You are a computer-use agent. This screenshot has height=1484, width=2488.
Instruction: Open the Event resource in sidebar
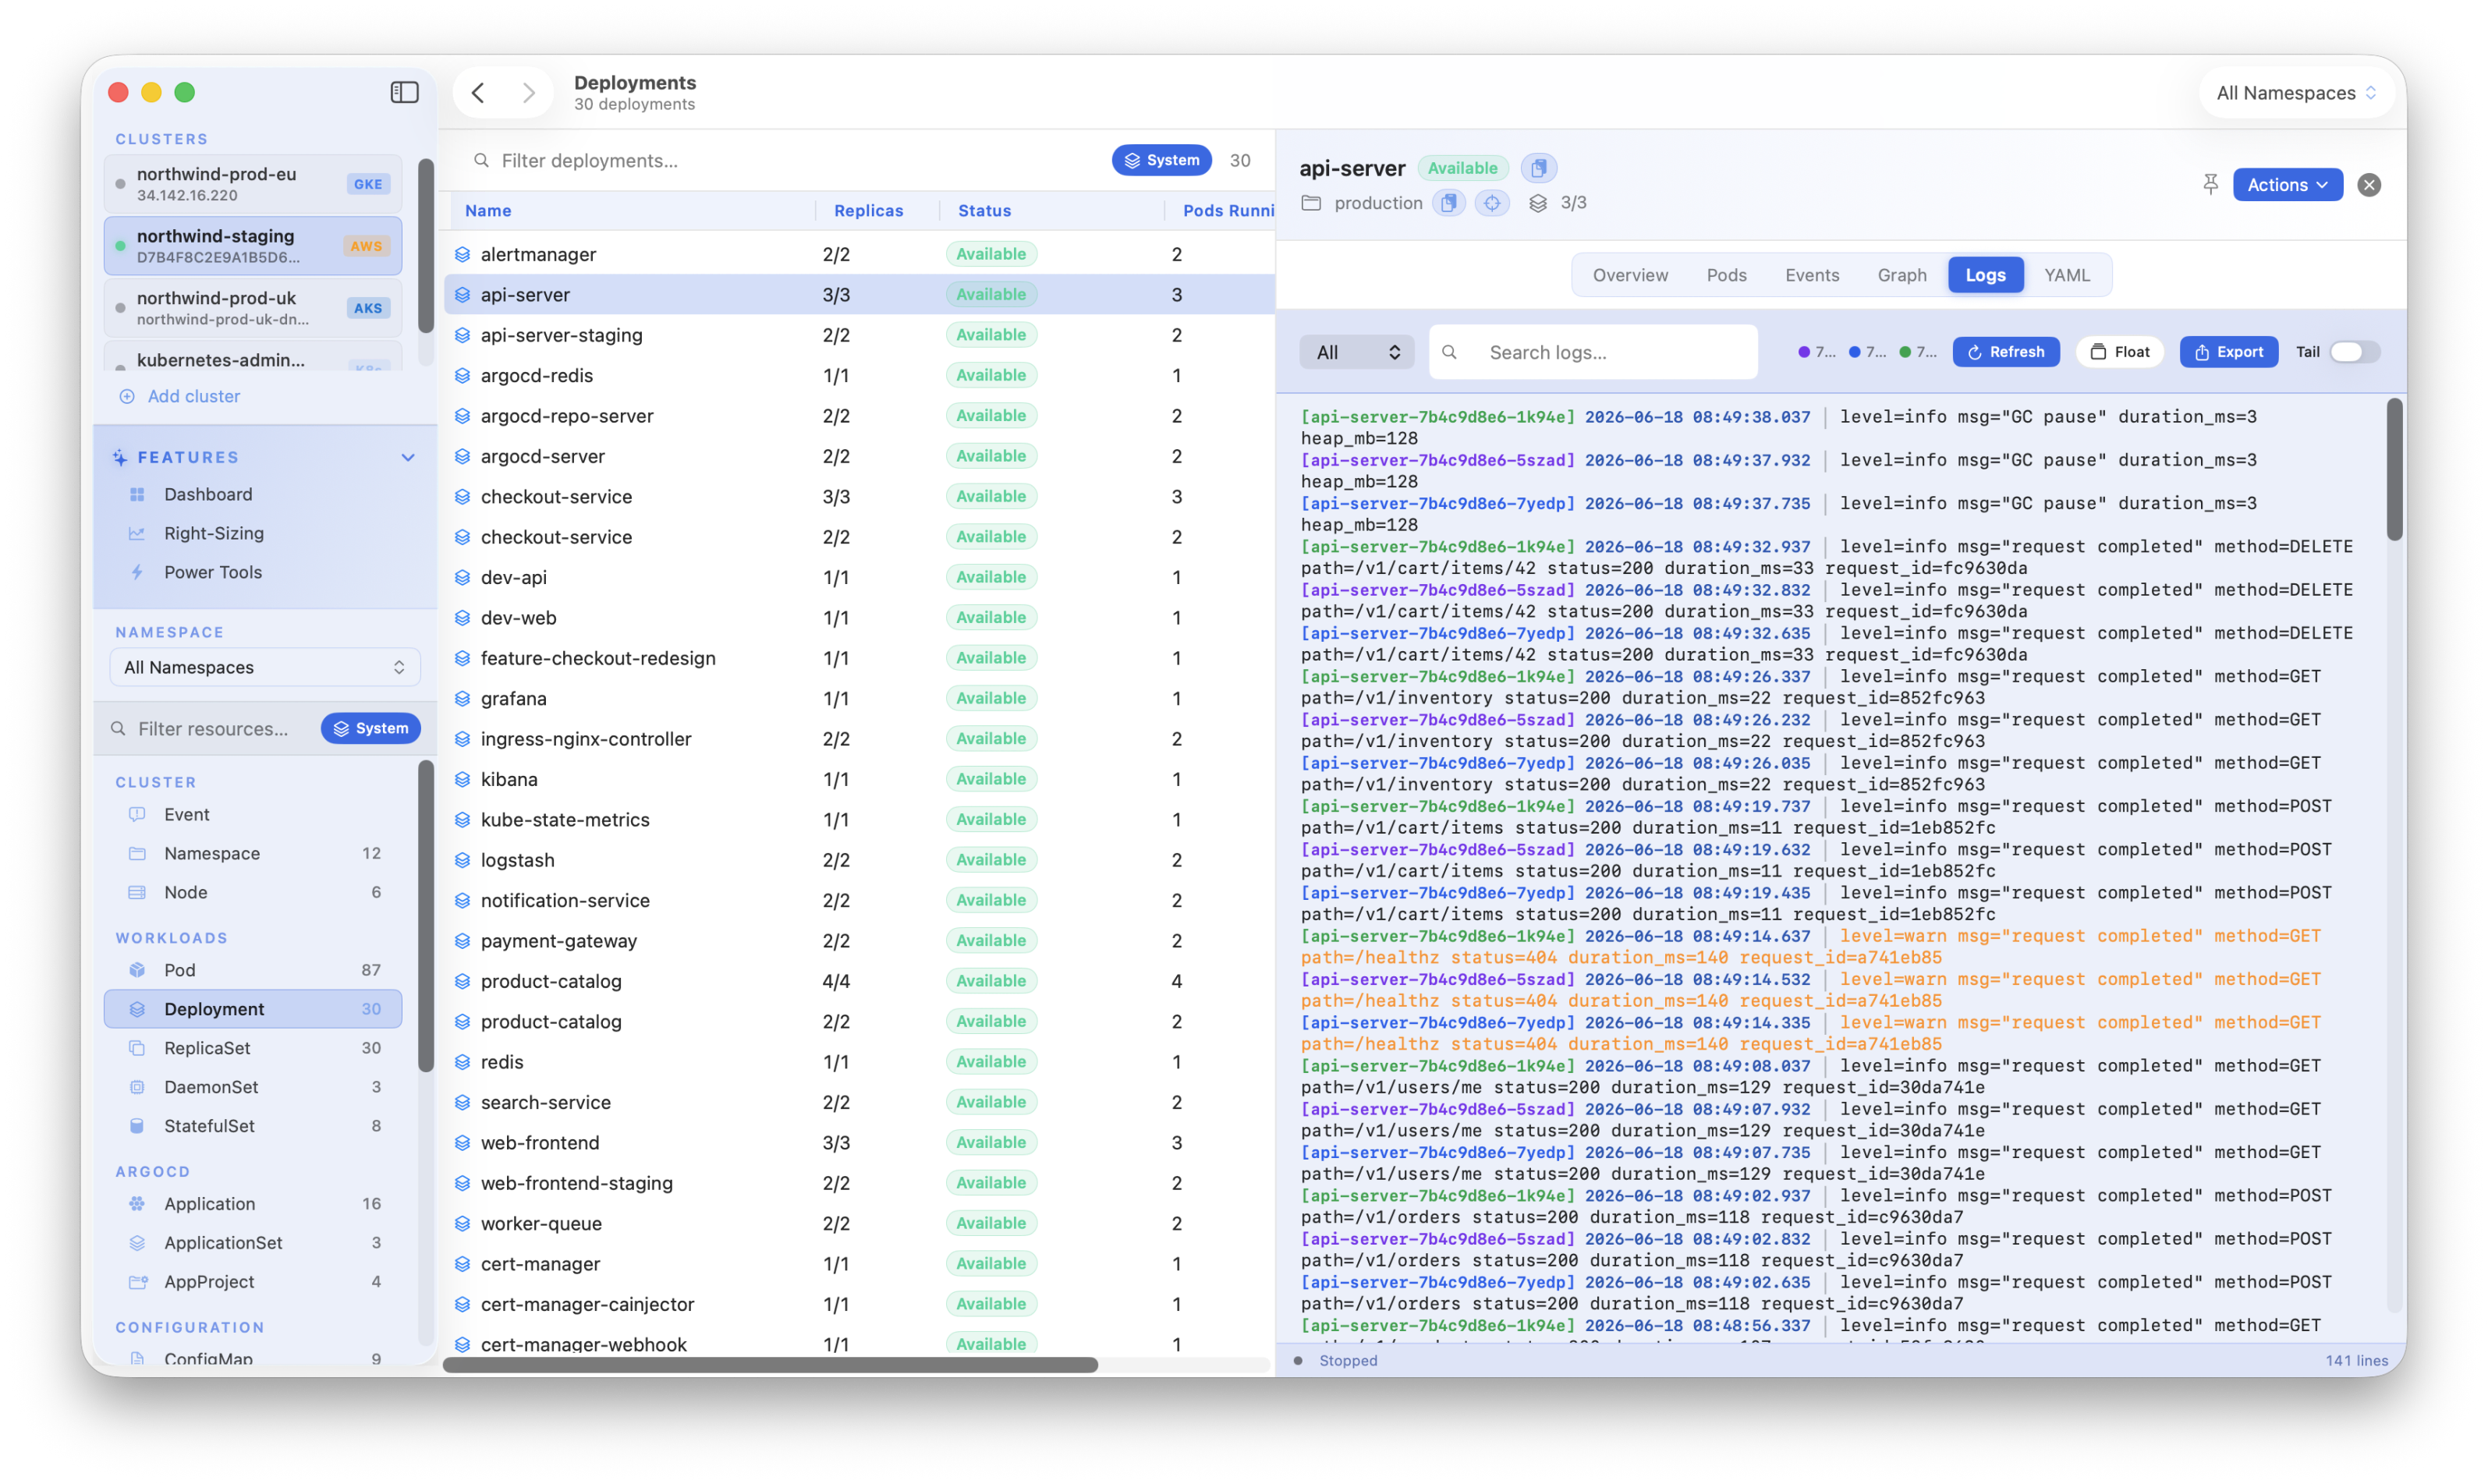(x=252, y=814)
